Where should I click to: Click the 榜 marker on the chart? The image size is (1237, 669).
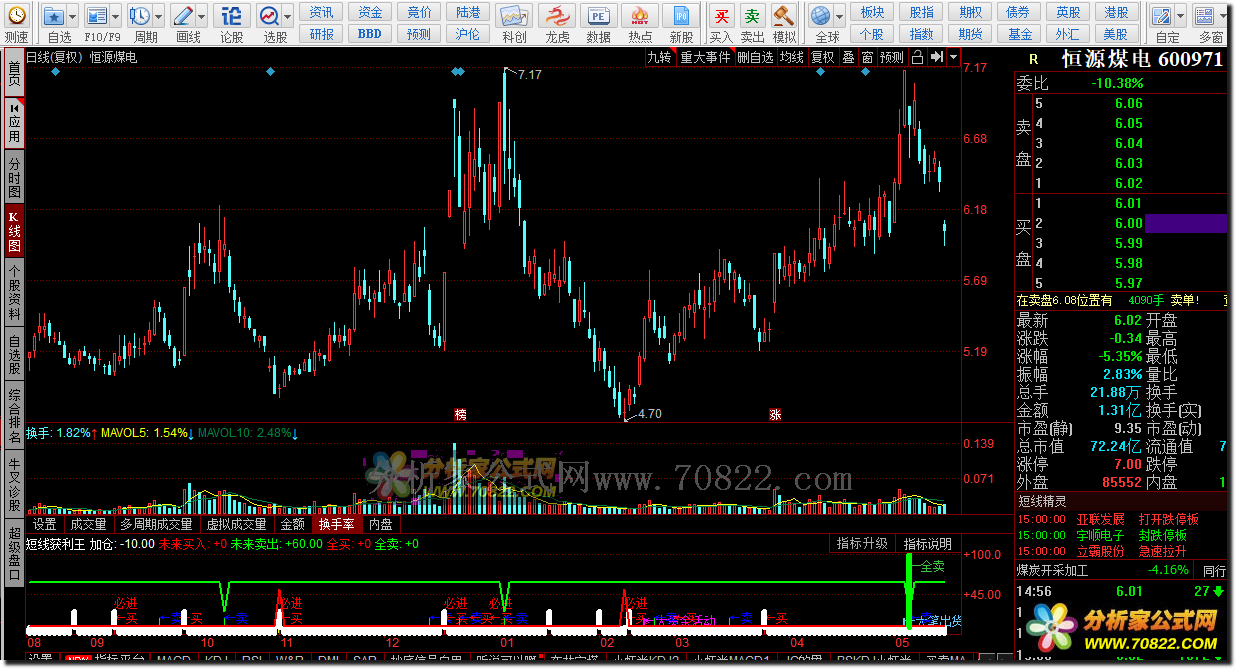460,413
